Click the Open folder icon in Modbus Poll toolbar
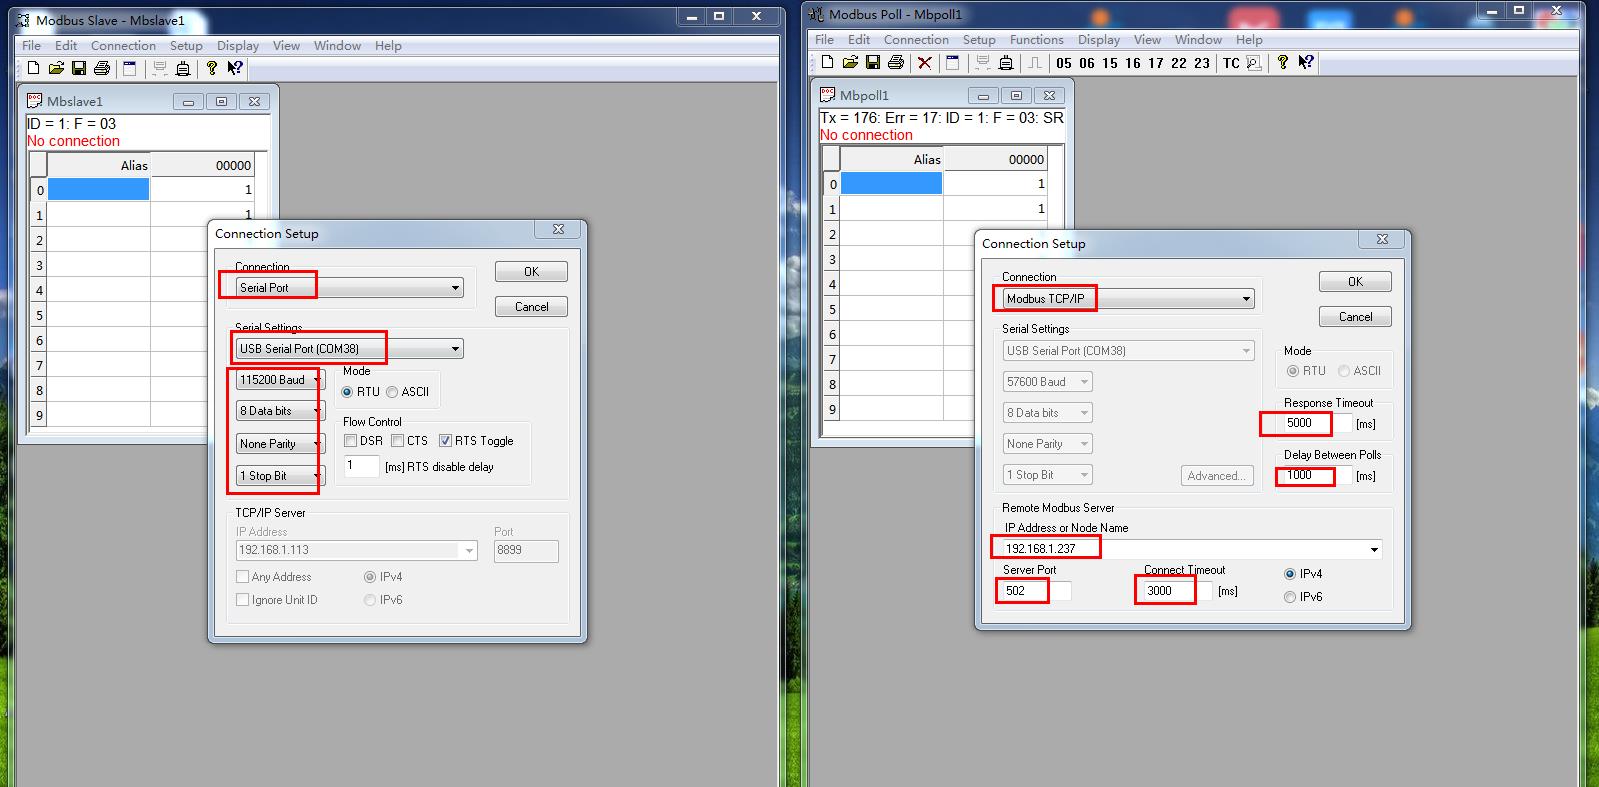Screen dimensions: 1599x787 click(x=850, y=63)
